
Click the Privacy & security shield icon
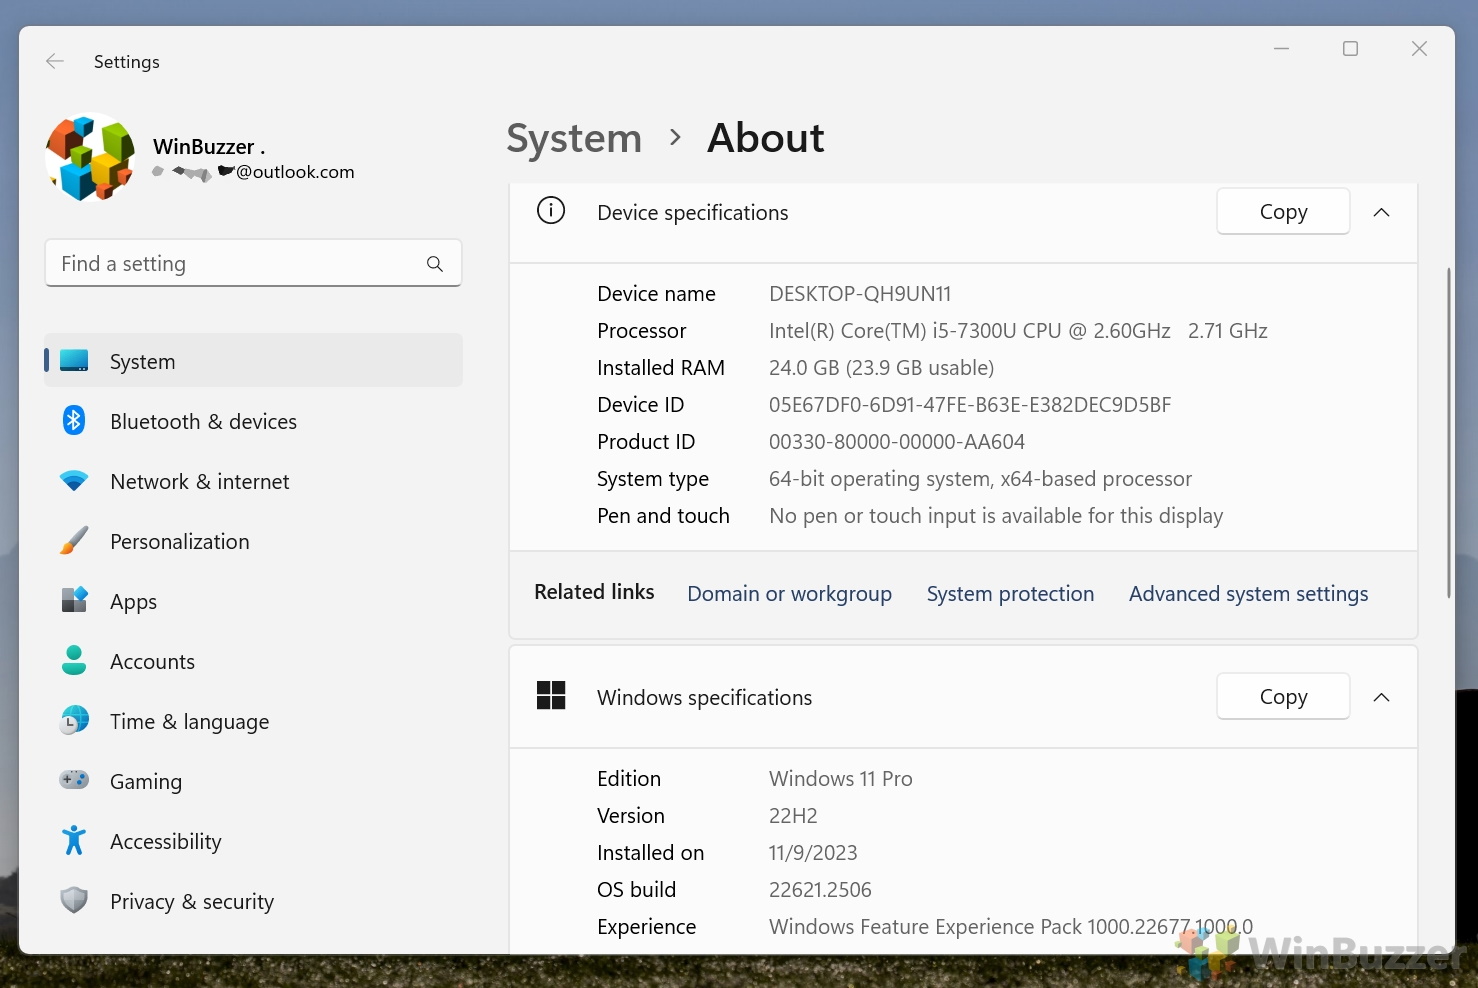[x=74, y=900]
